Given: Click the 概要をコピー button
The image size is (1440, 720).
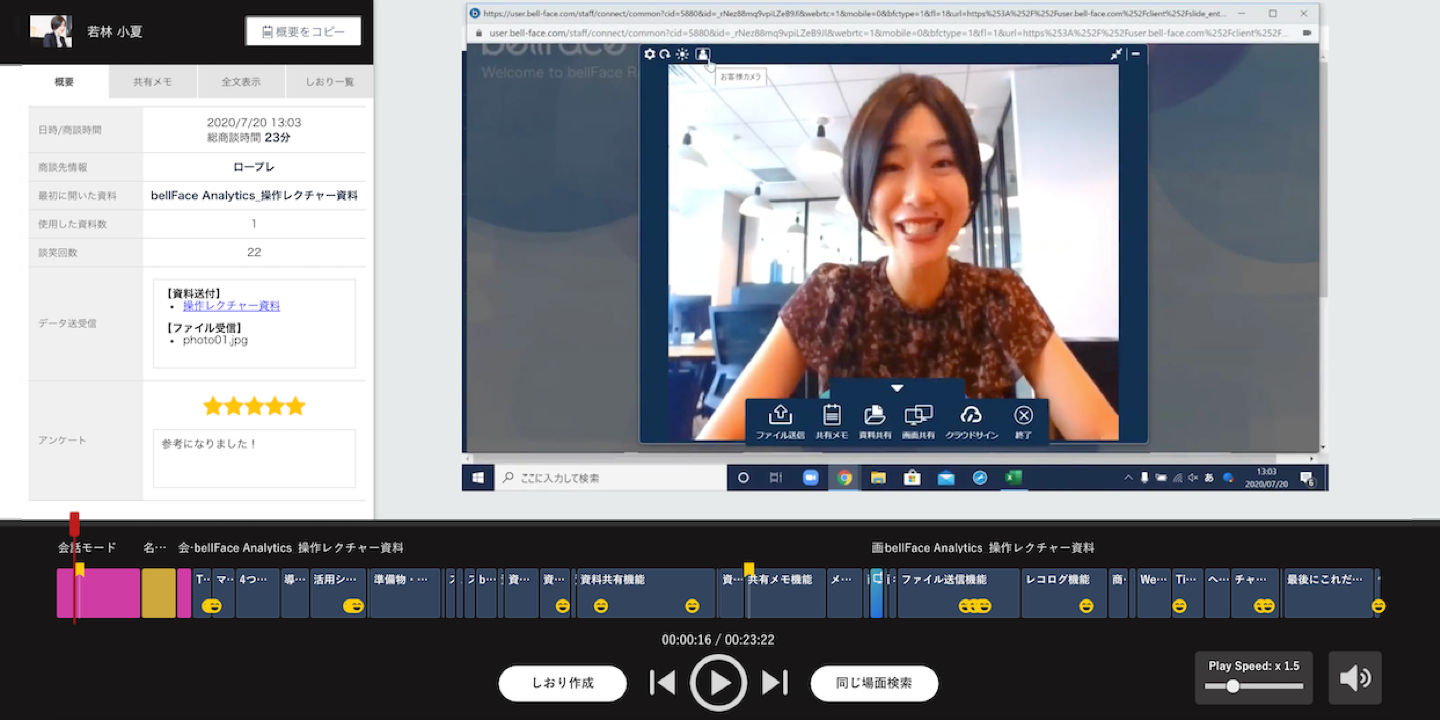Looking at the screenshot, I should click(x=303, y=31).
